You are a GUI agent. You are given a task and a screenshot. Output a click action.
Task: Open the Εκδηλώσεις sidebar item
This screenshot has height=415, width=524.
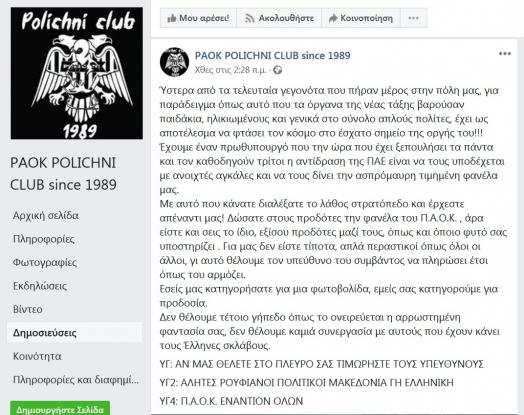click(x=40, y=286)
